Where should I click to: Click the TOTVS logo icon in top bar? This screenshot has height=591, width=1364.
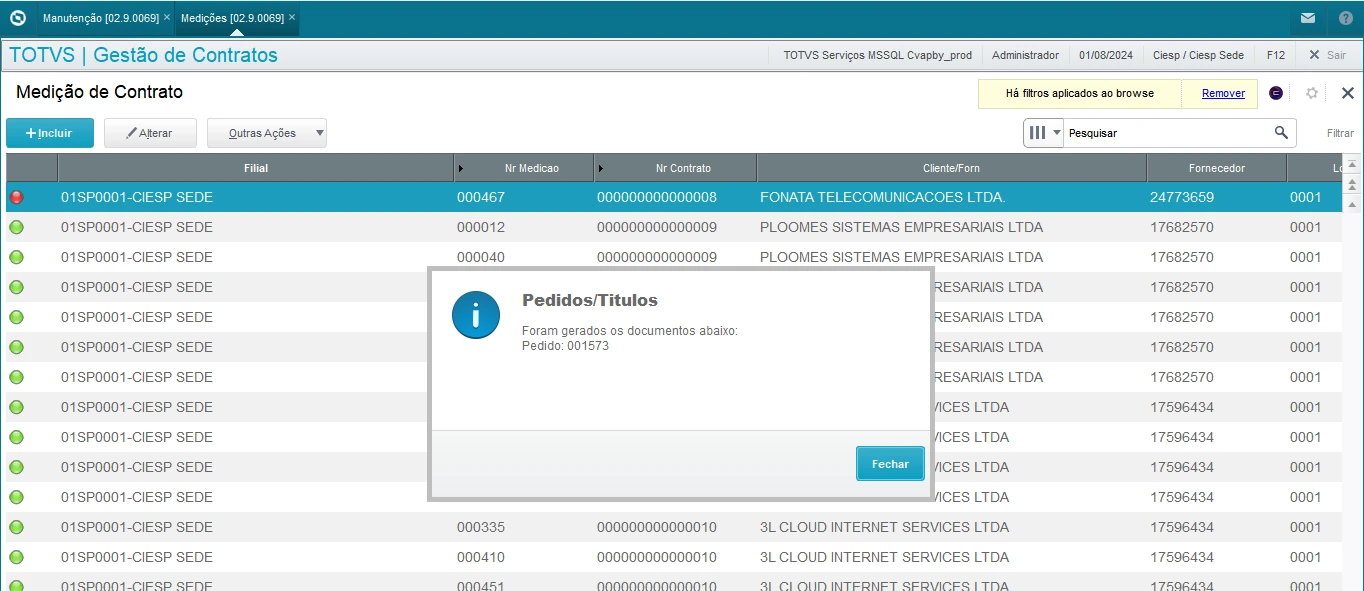click(x=17, y=18)
